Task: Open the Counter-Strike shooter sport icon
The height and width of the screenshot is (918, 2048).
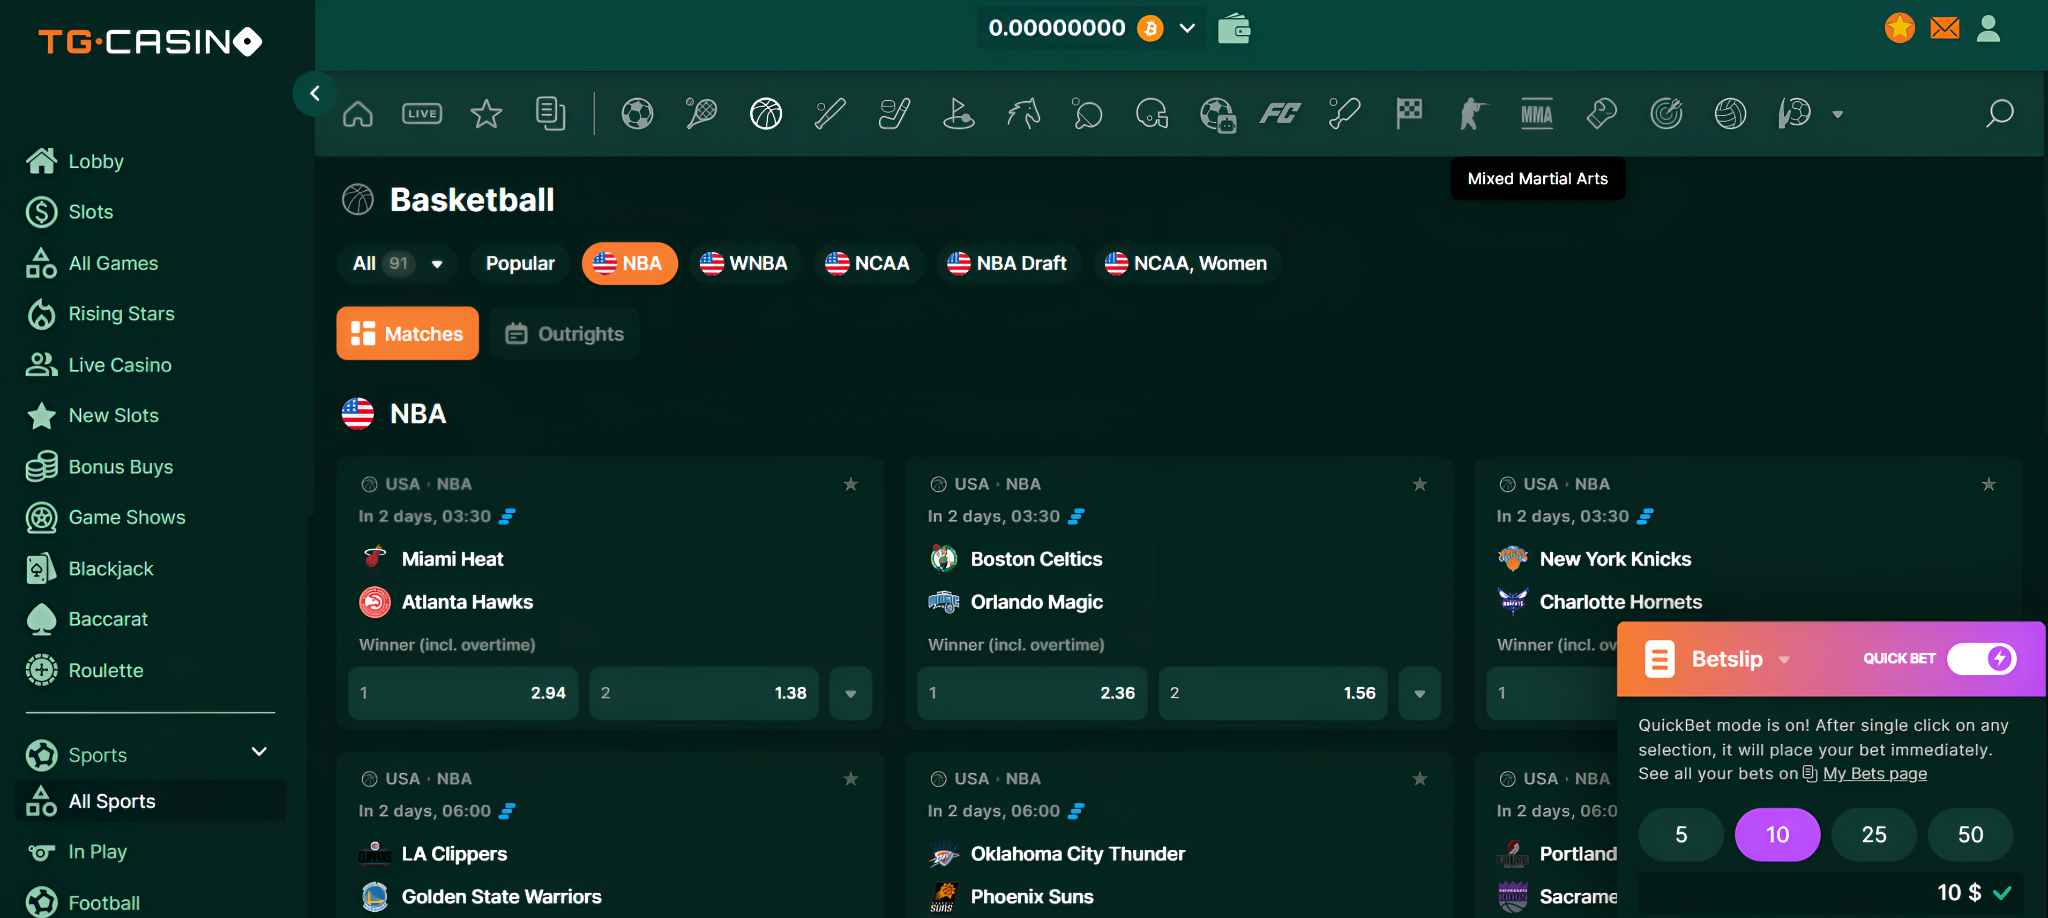Action: (x=1471, y=113)
